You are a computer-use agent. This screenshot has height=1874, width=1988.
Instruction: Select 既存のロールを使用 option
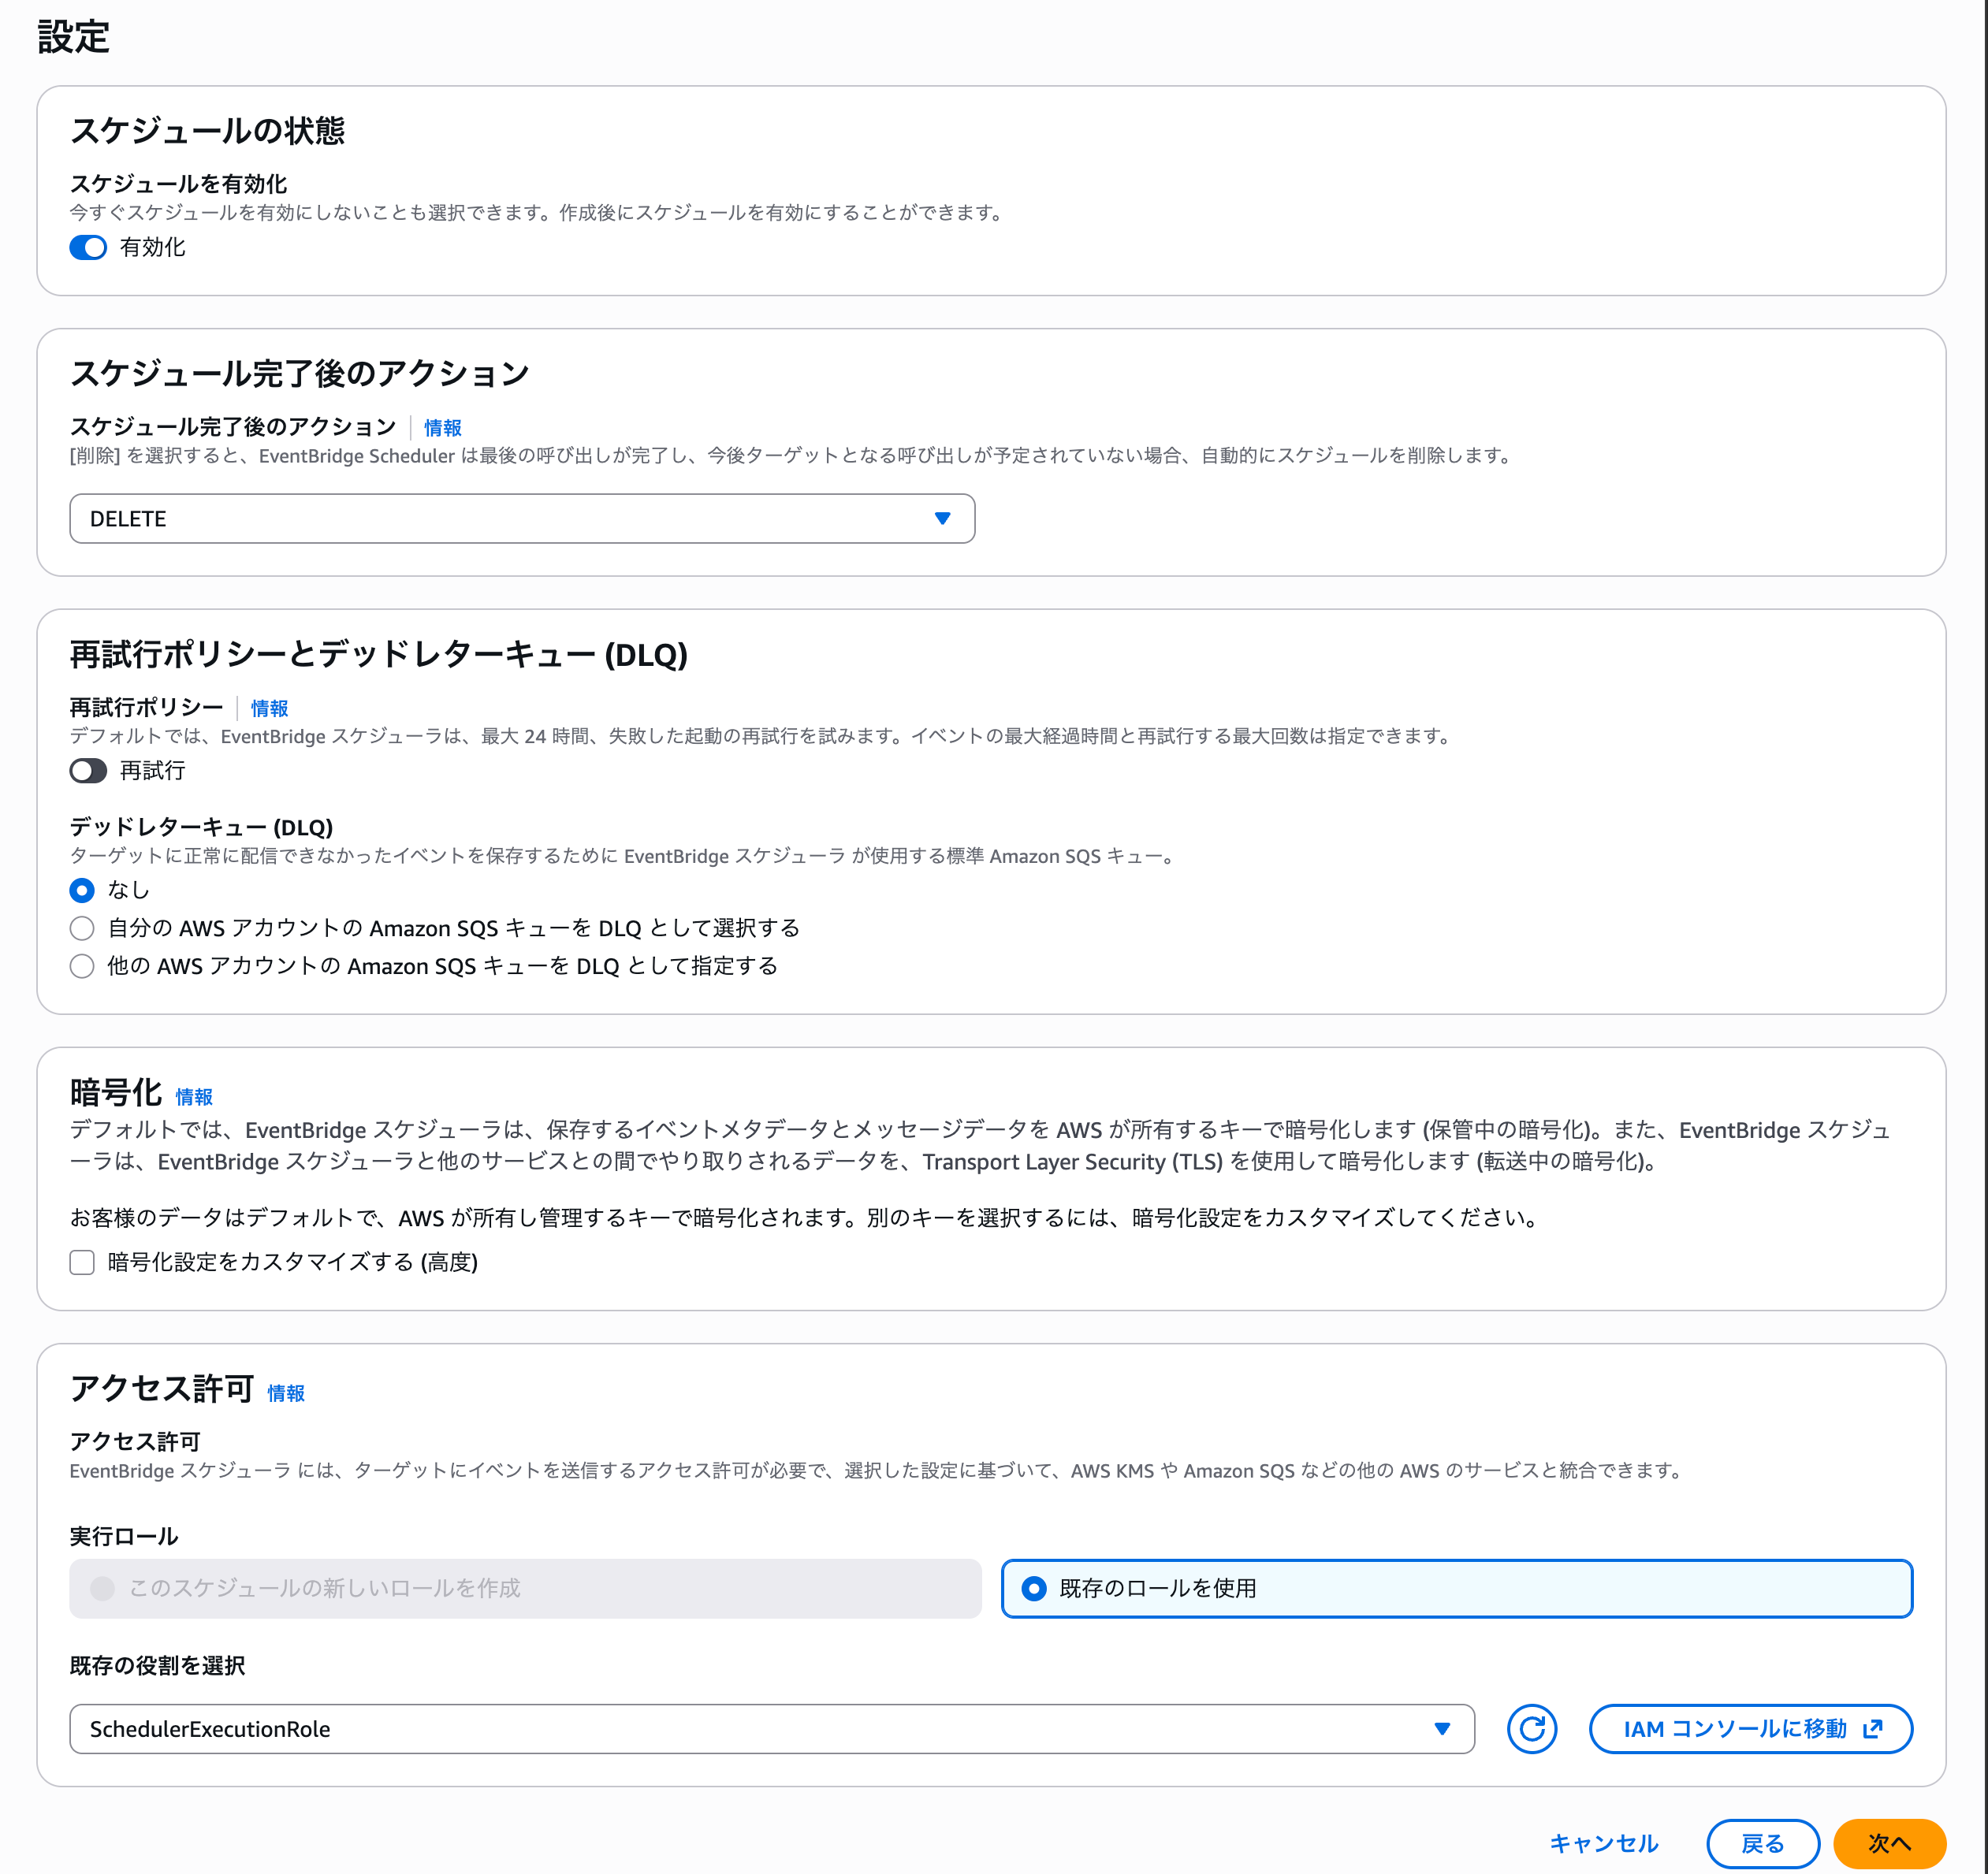tap(1034, 1588)
